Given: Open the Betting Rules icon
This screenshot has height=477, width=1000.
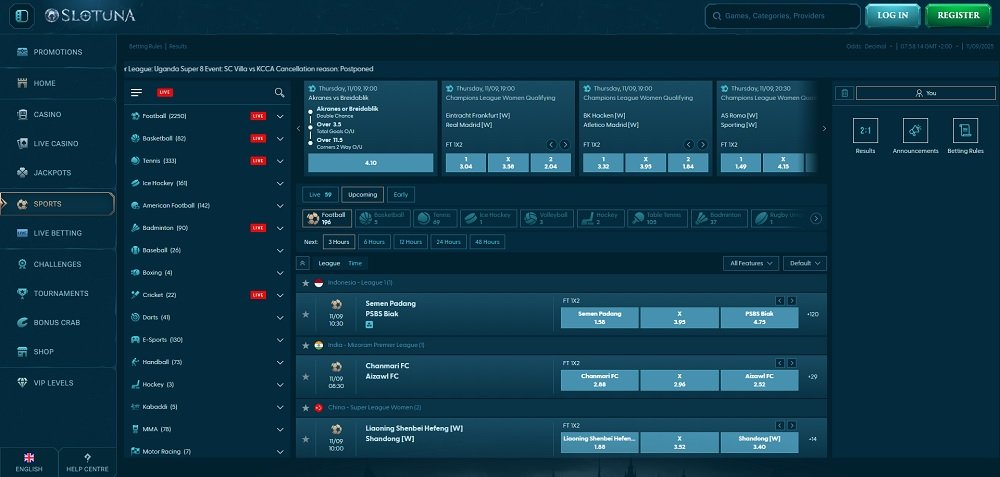Looking at the screenshot, I should tap(964, 131).
